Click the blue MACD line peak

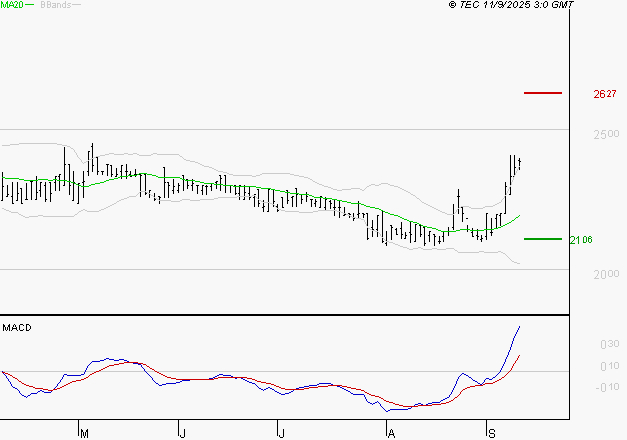[519, 326]
